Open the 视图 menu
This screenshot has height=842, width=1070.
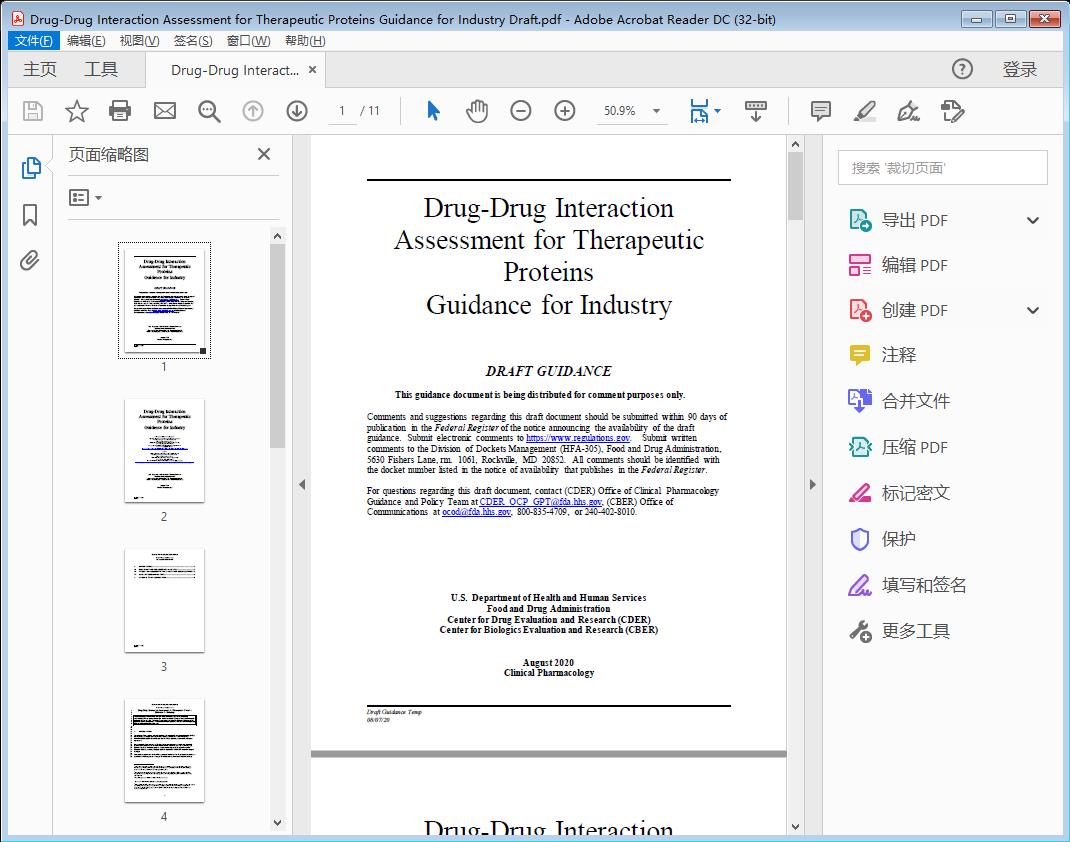137,40
